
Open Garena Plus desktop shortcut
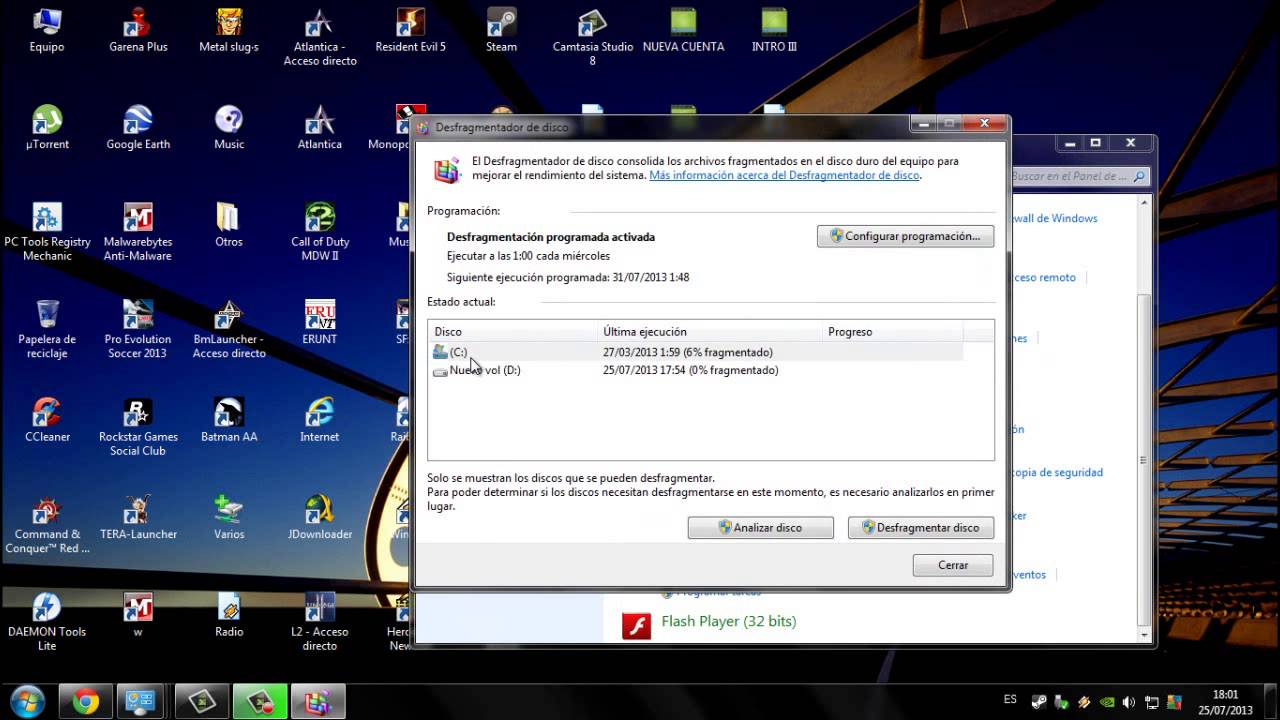coord(138,30)
